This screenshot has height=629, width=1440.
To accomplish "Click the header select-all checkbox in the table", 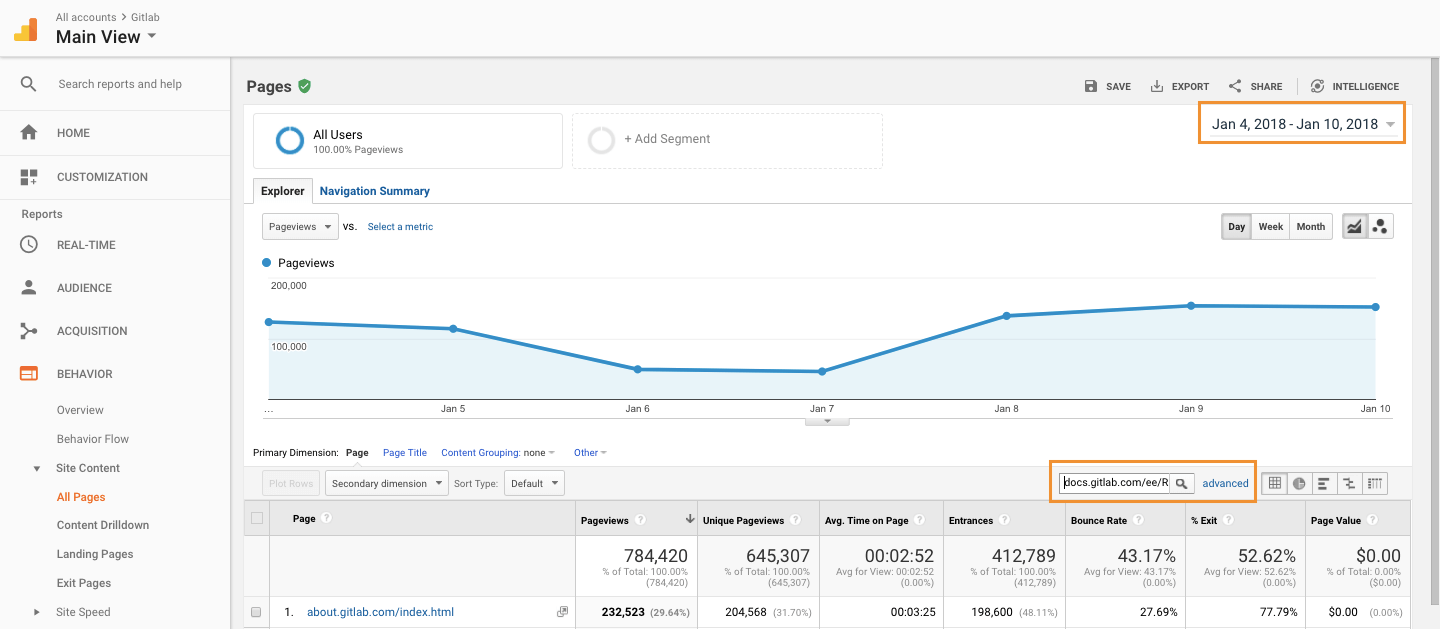I will [x=257, y=519].
